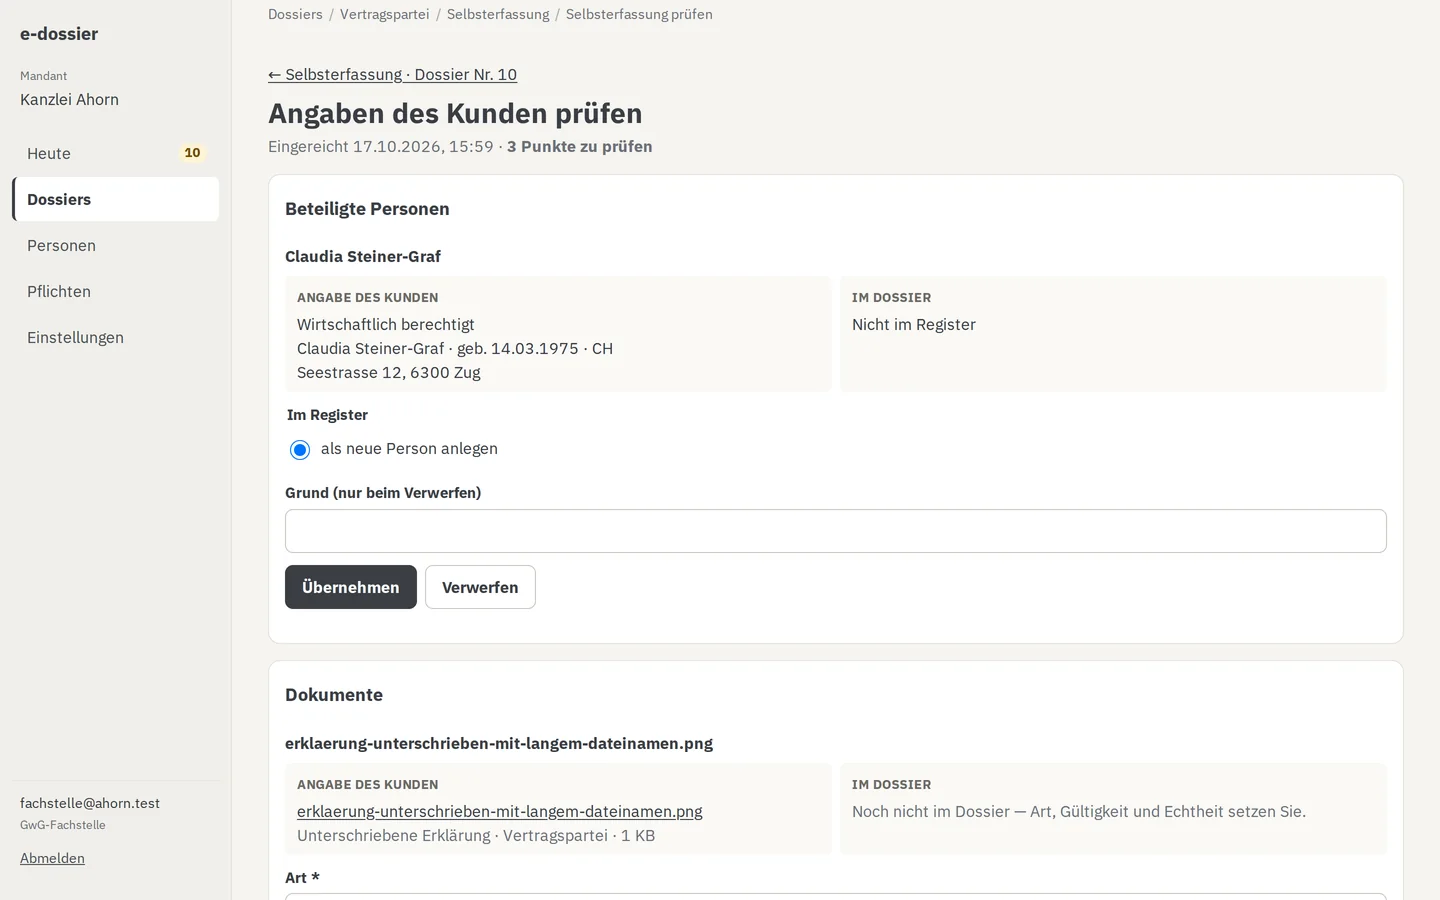1440x900 pixels.
Task: Click the 'Nicht im Register' status text
Action: tap(914, 324)
